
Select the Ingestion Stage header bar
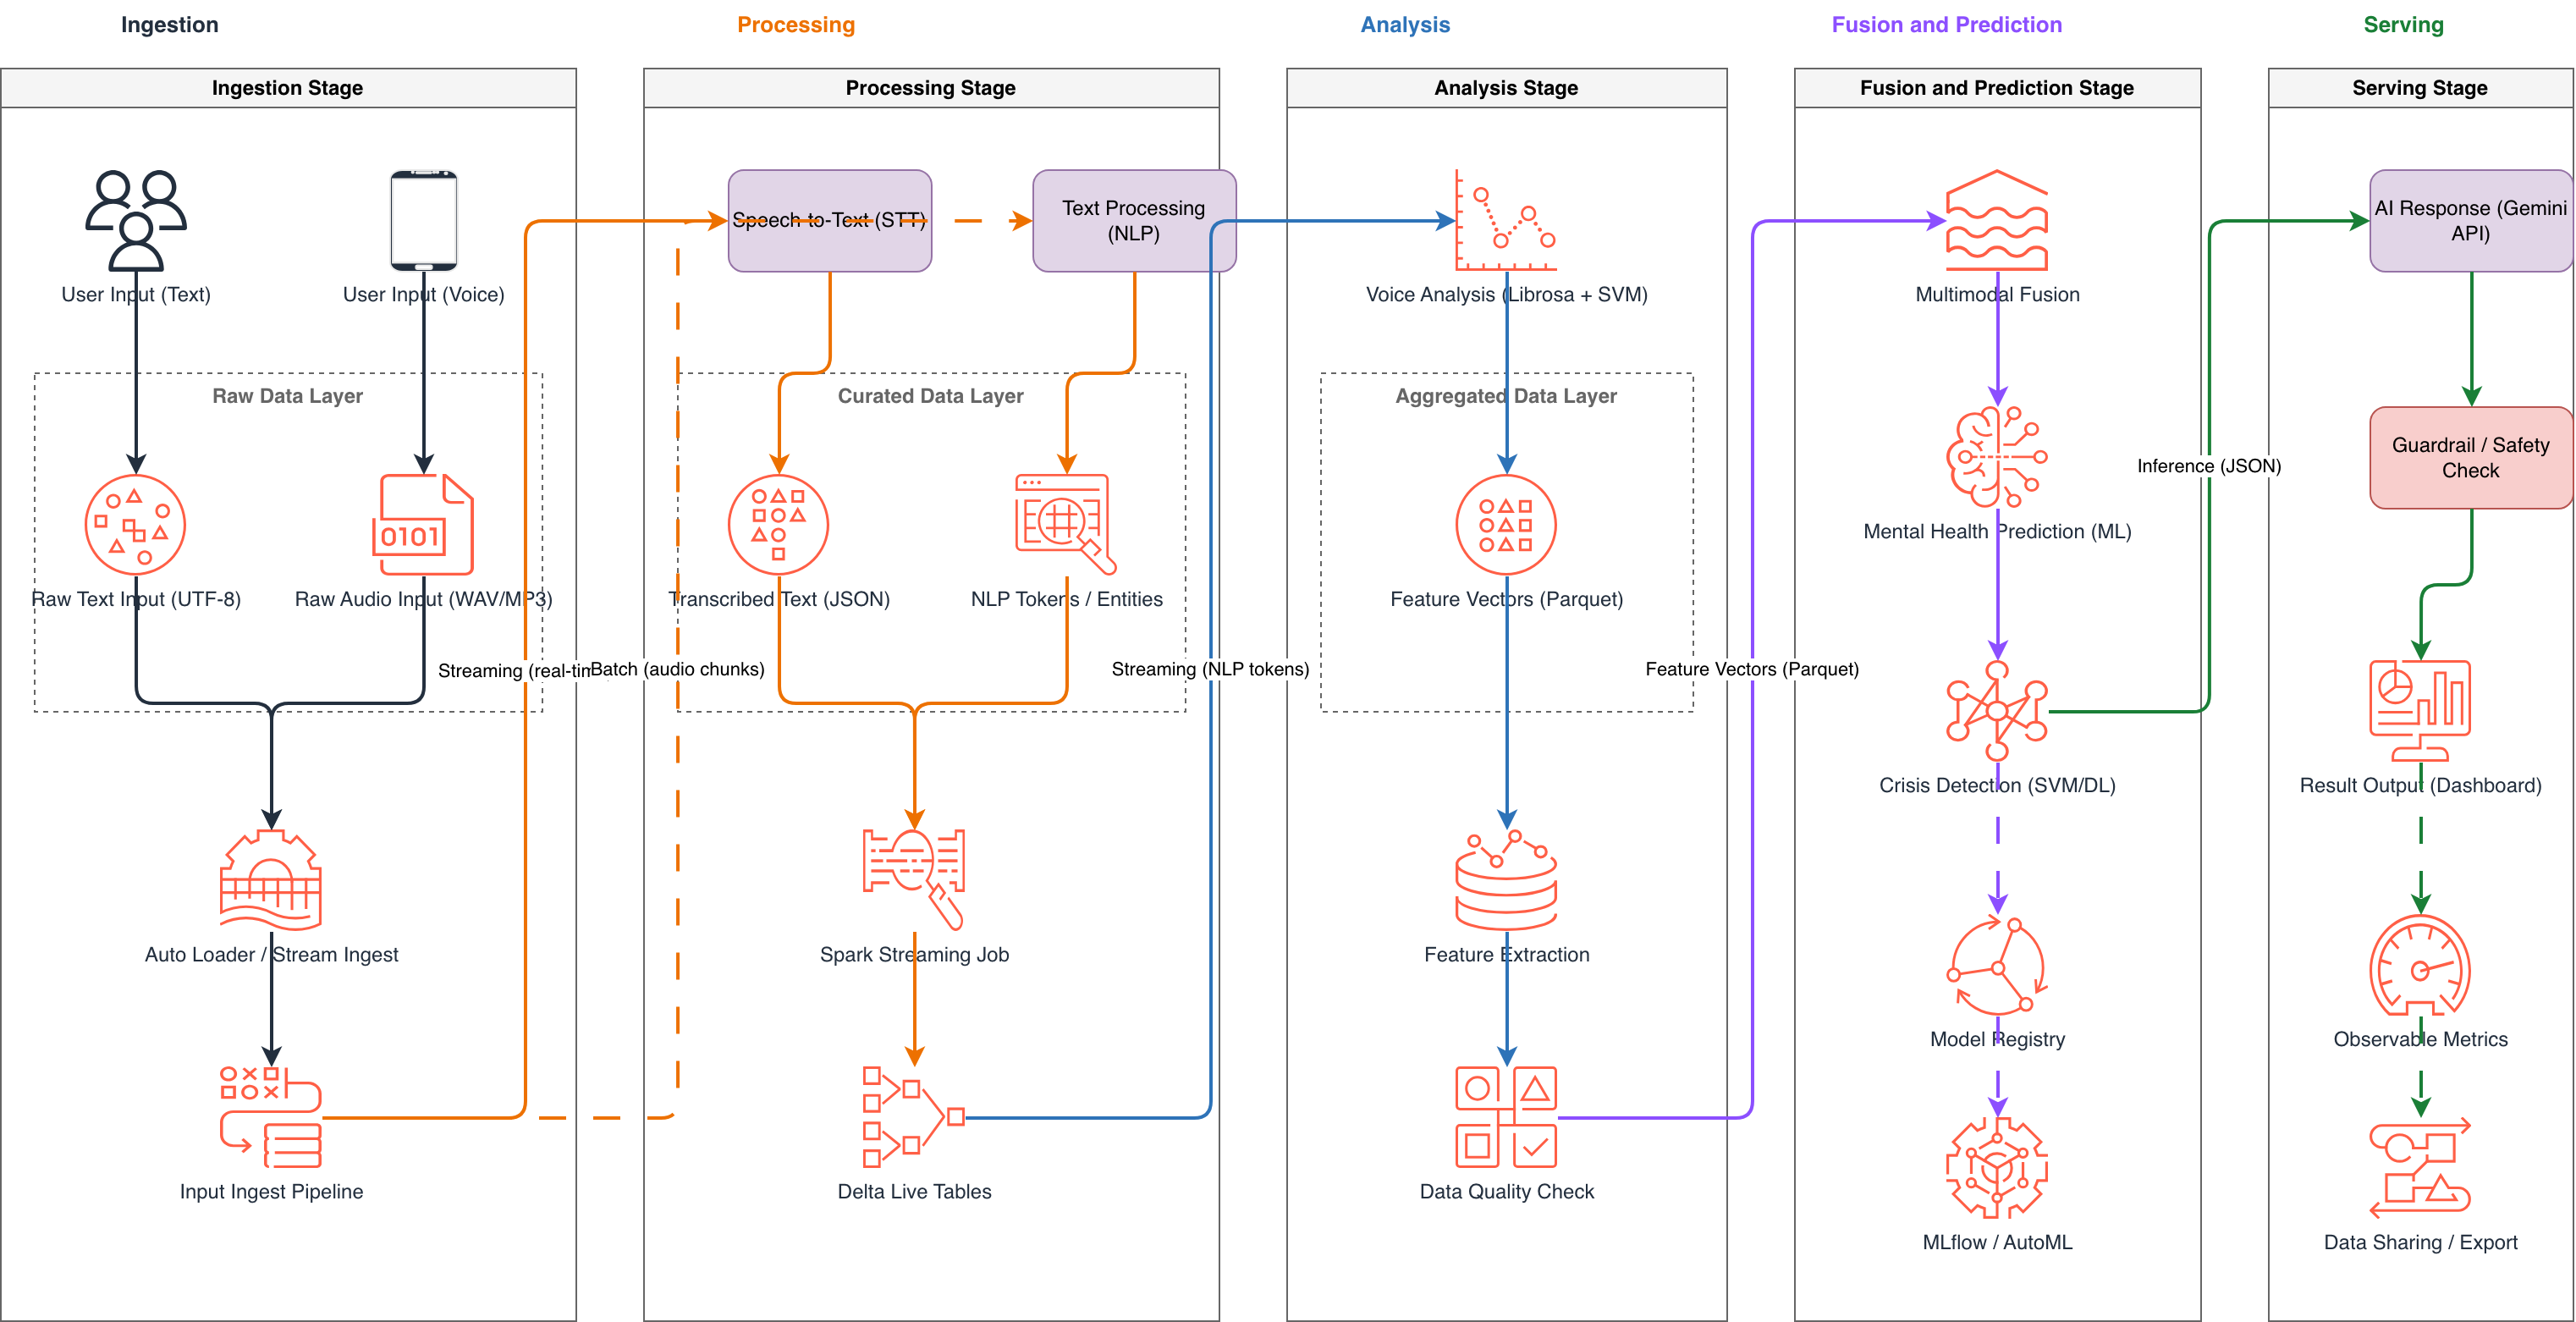pos(288,88)
